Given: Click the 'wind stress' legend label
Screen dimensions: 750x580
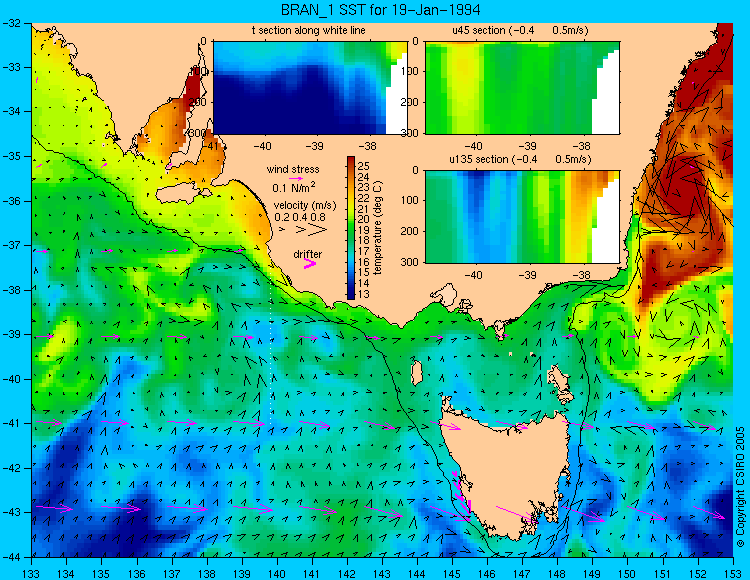Looking at the screenshot, I should pyautogui.click(x=293, y=169).
